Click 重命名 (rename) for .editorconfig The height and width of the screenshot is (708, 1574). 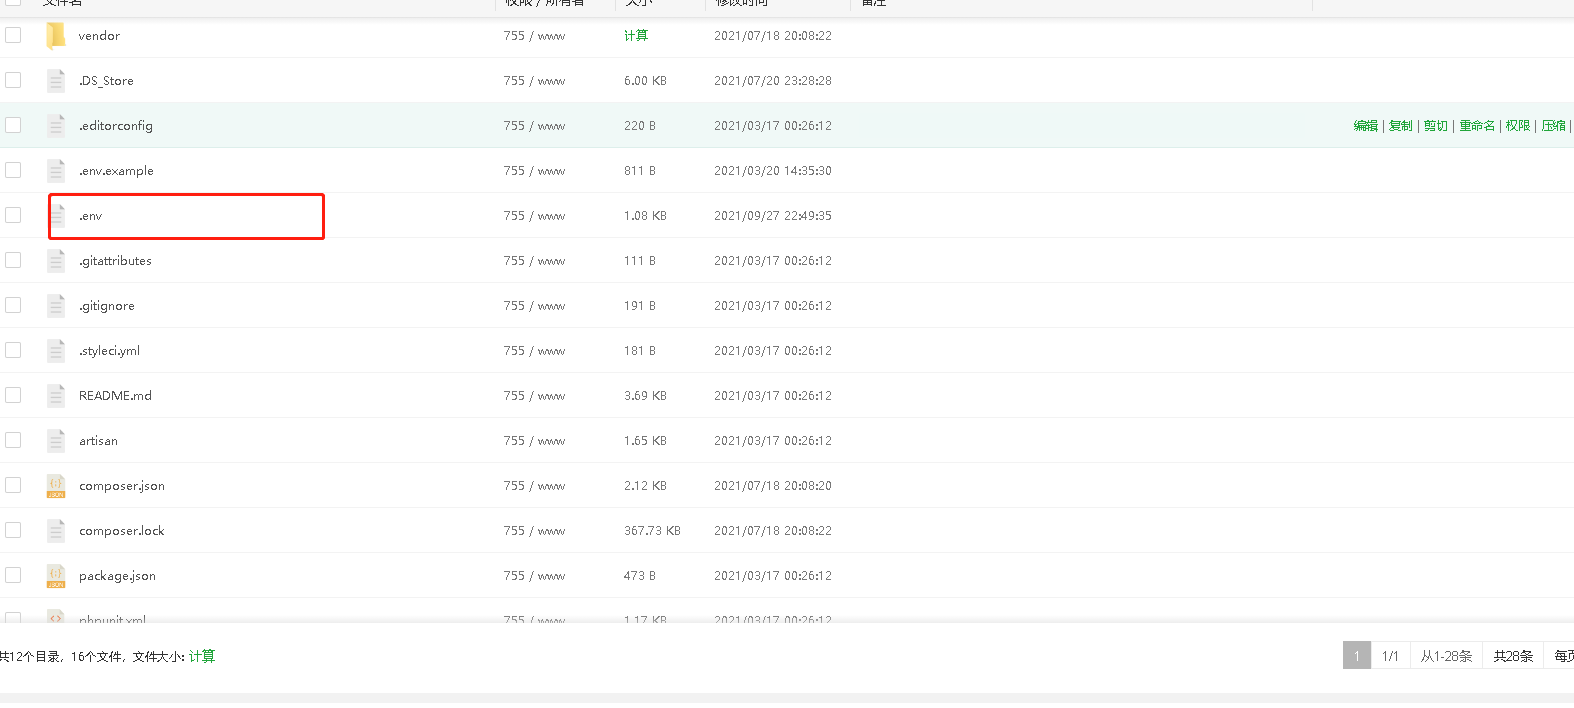click(x=1477, y=126)
